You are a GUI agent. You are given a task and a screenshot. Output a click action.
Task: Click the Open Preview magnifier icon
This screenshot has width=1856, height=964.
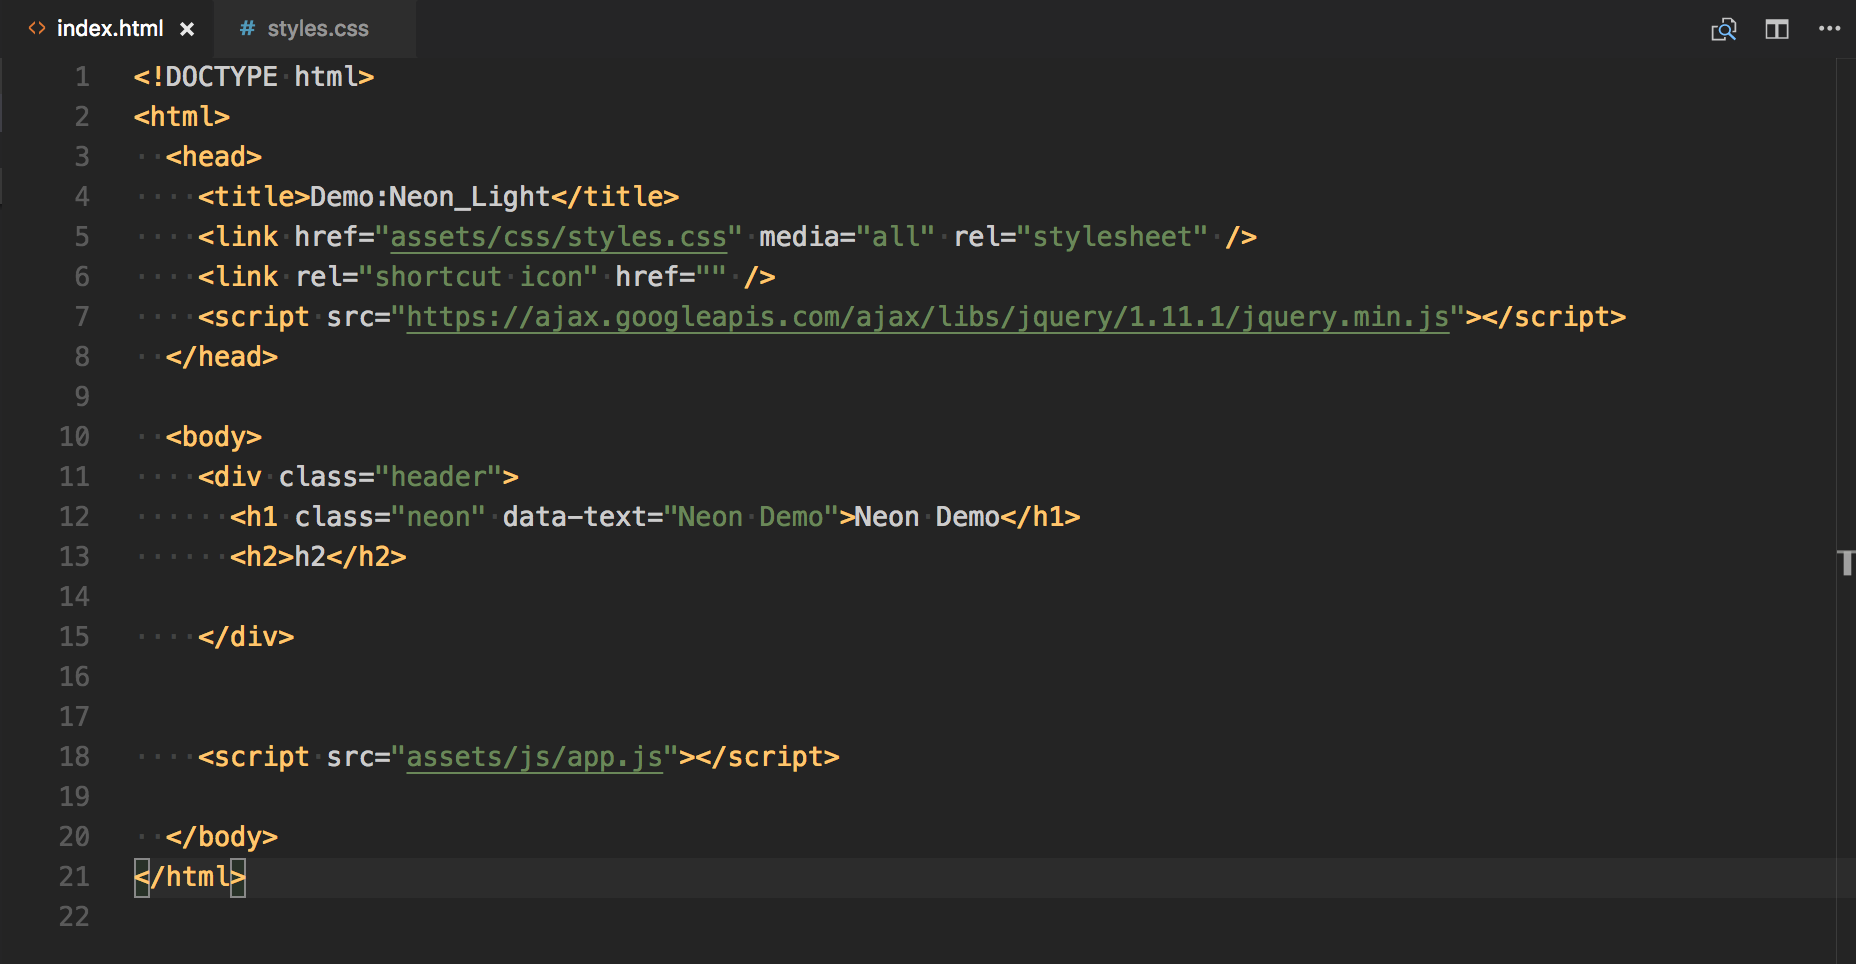point(1723,29)
